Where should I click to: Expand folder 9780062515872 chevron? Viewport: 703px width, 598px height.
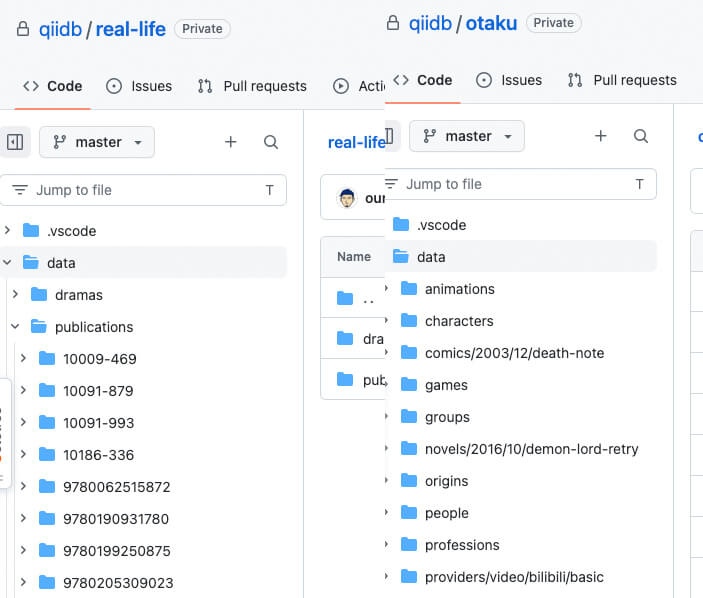(x=23, y=486)
